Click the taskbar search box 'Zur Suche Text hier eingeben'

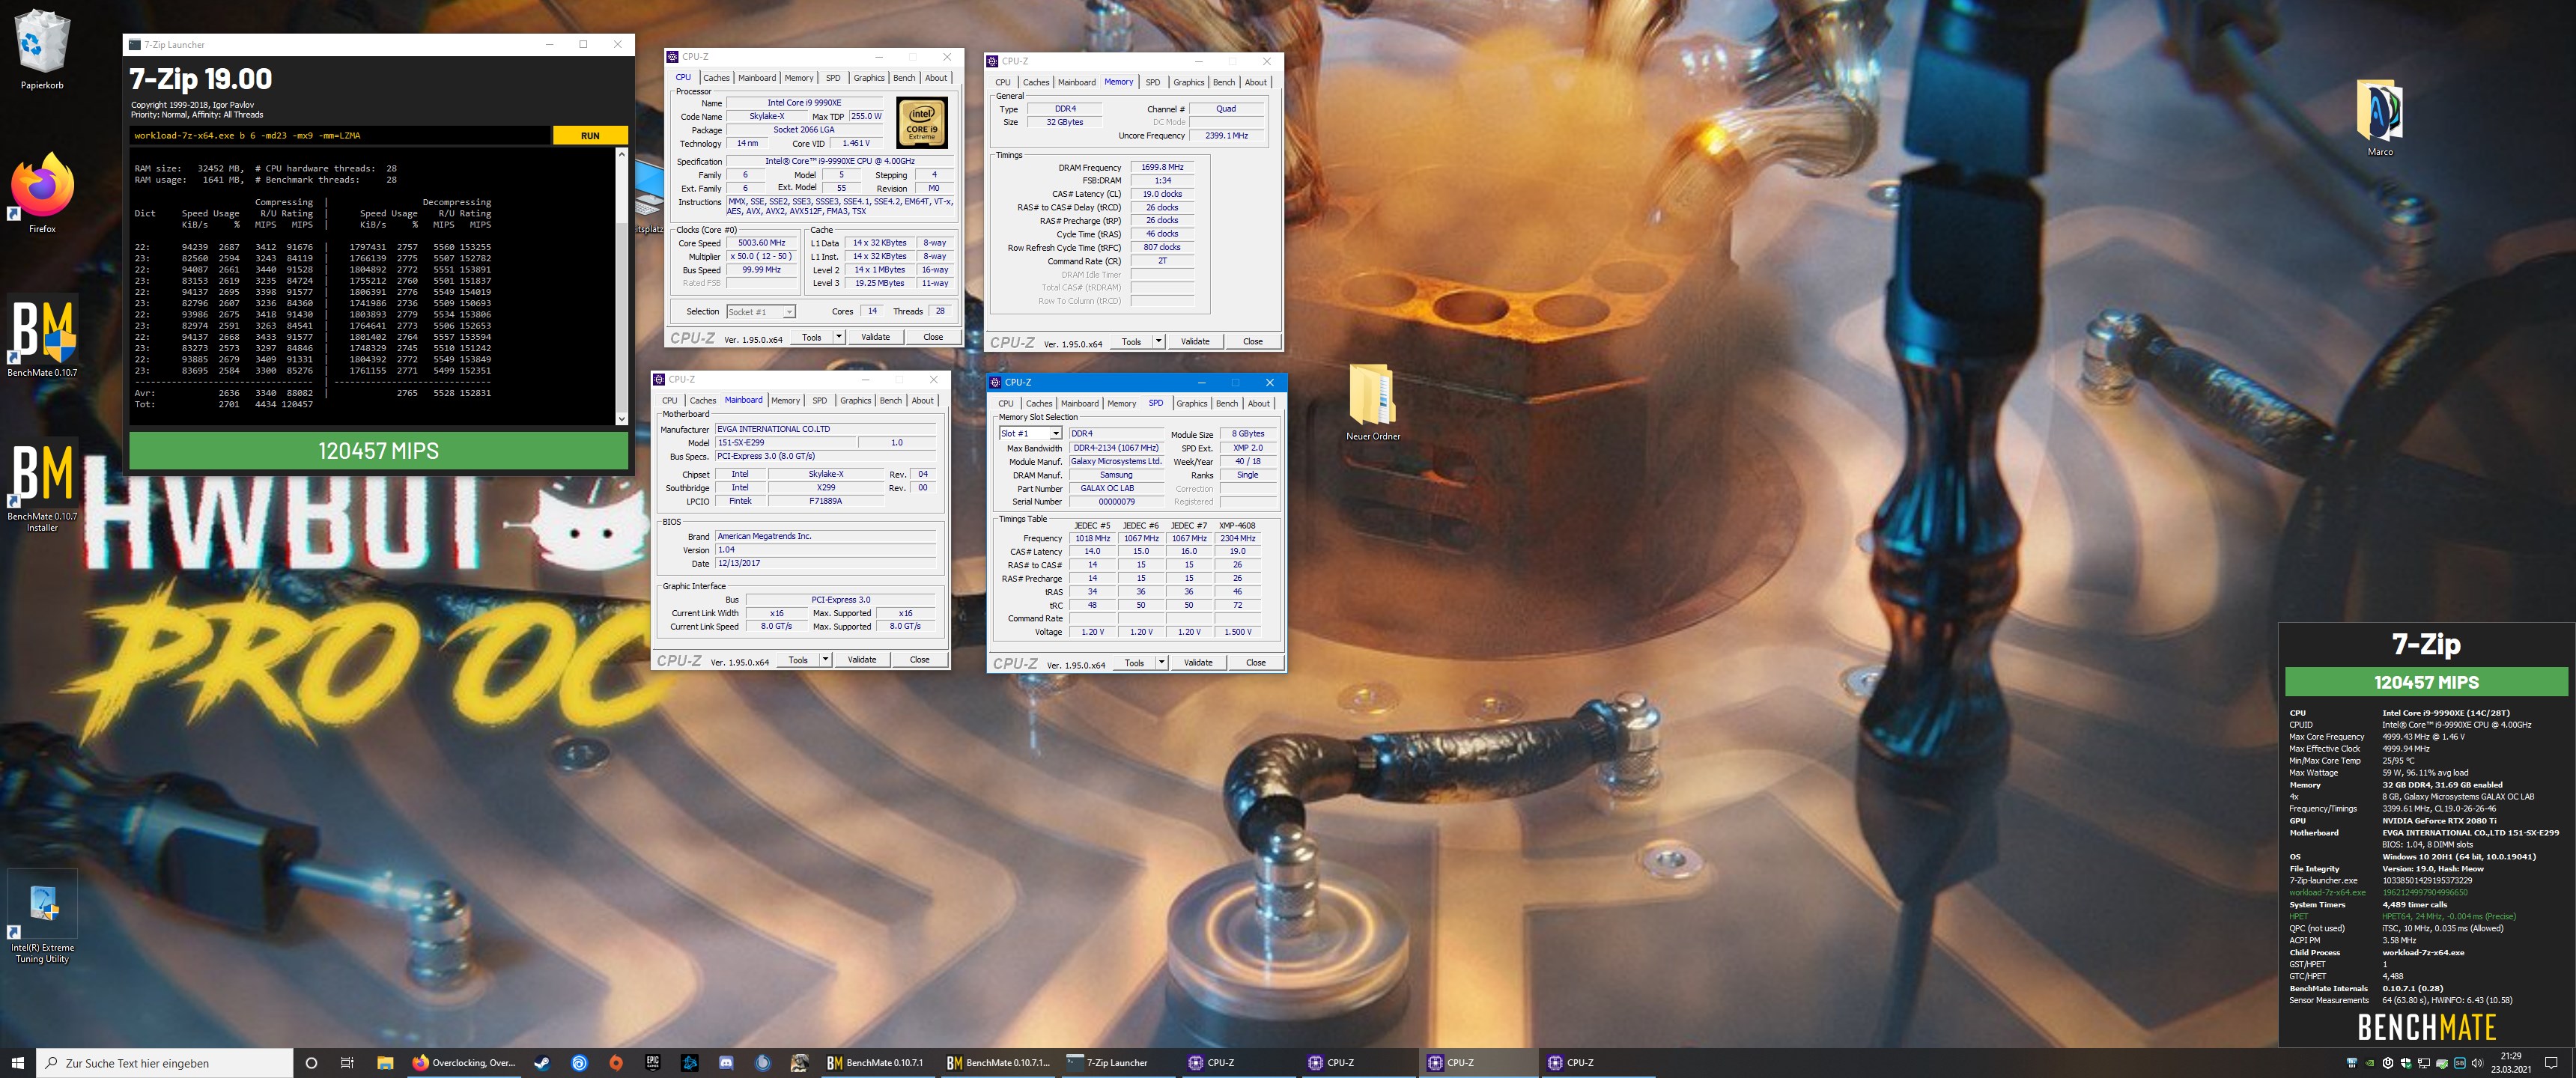166,1063
